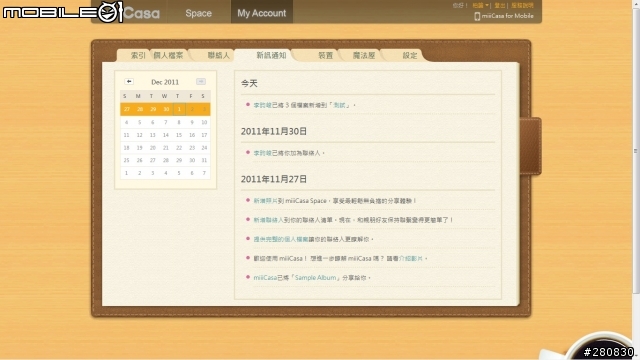Go to next month in calendar
The height and width of the screenshot is (360, 640).
click(201, 82)
